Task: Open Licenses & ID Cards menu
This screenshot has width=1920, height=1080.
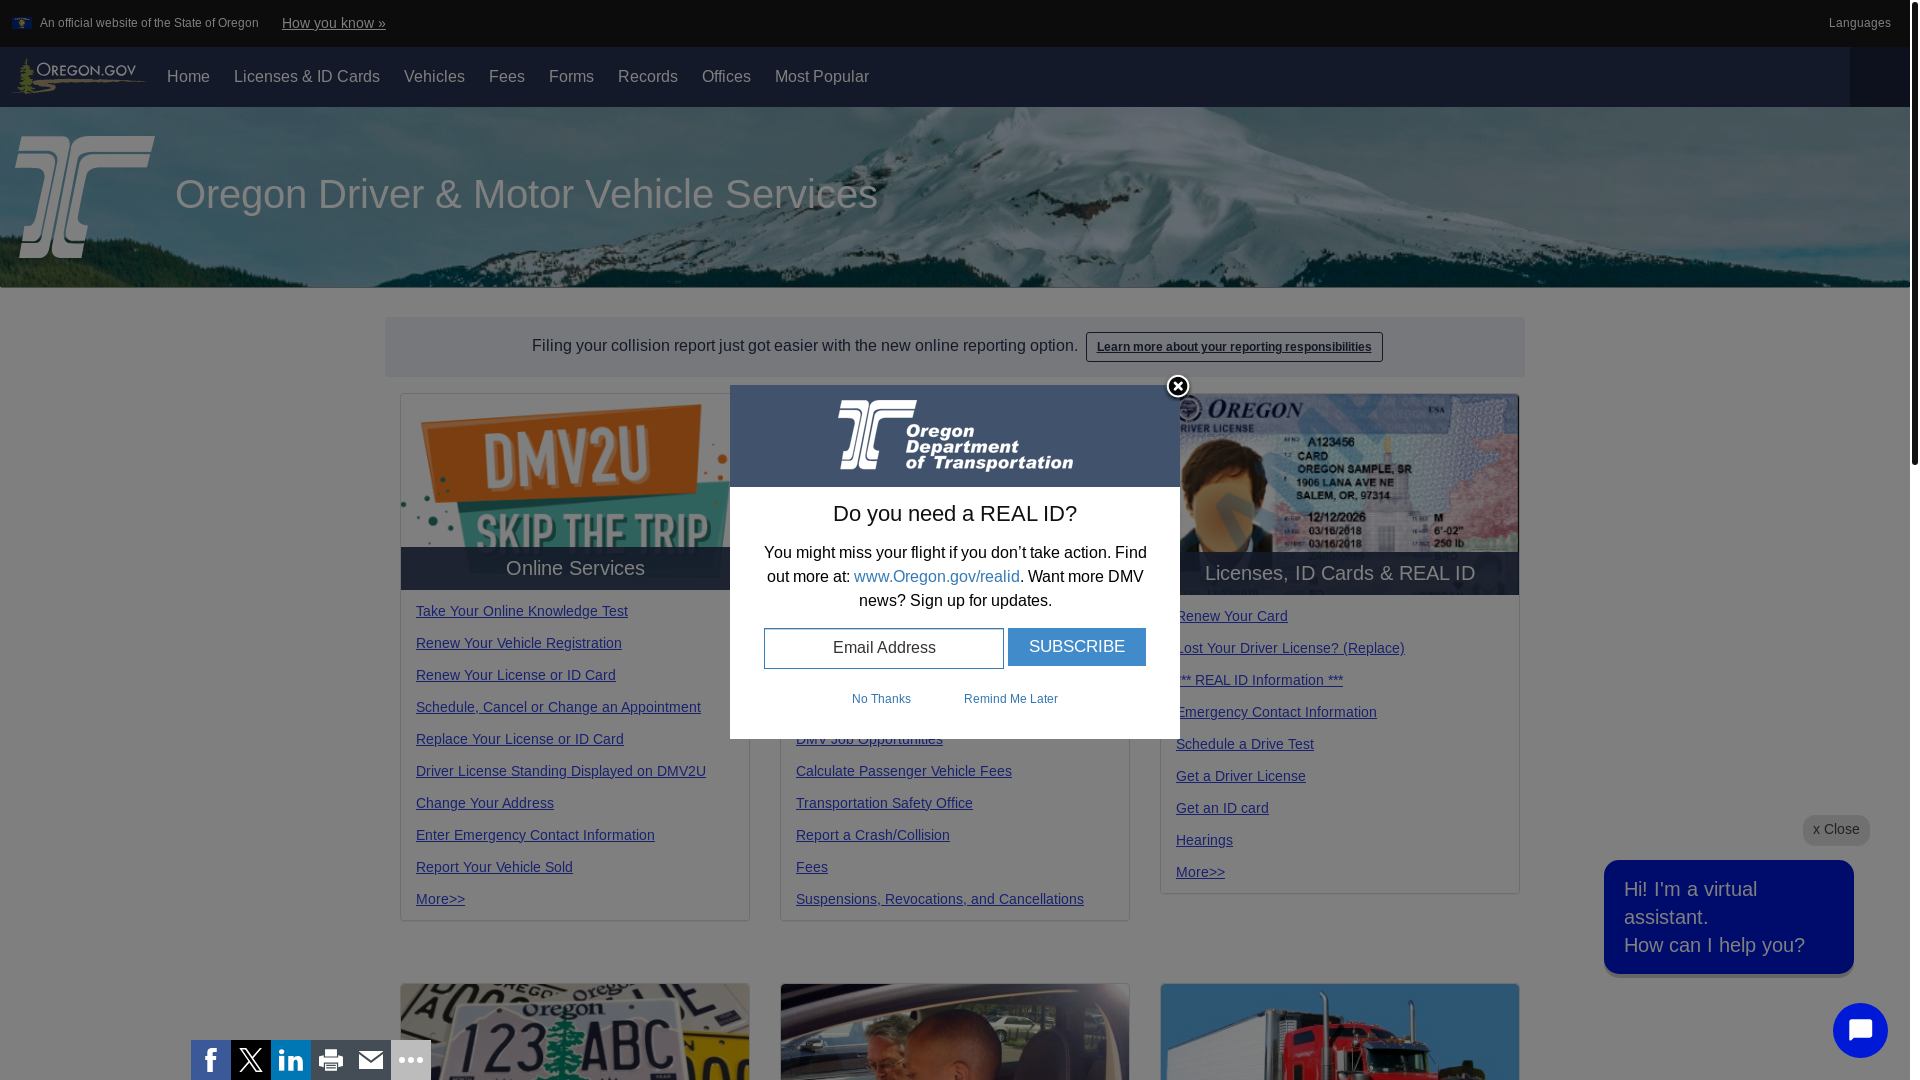Action: point(307,77)
